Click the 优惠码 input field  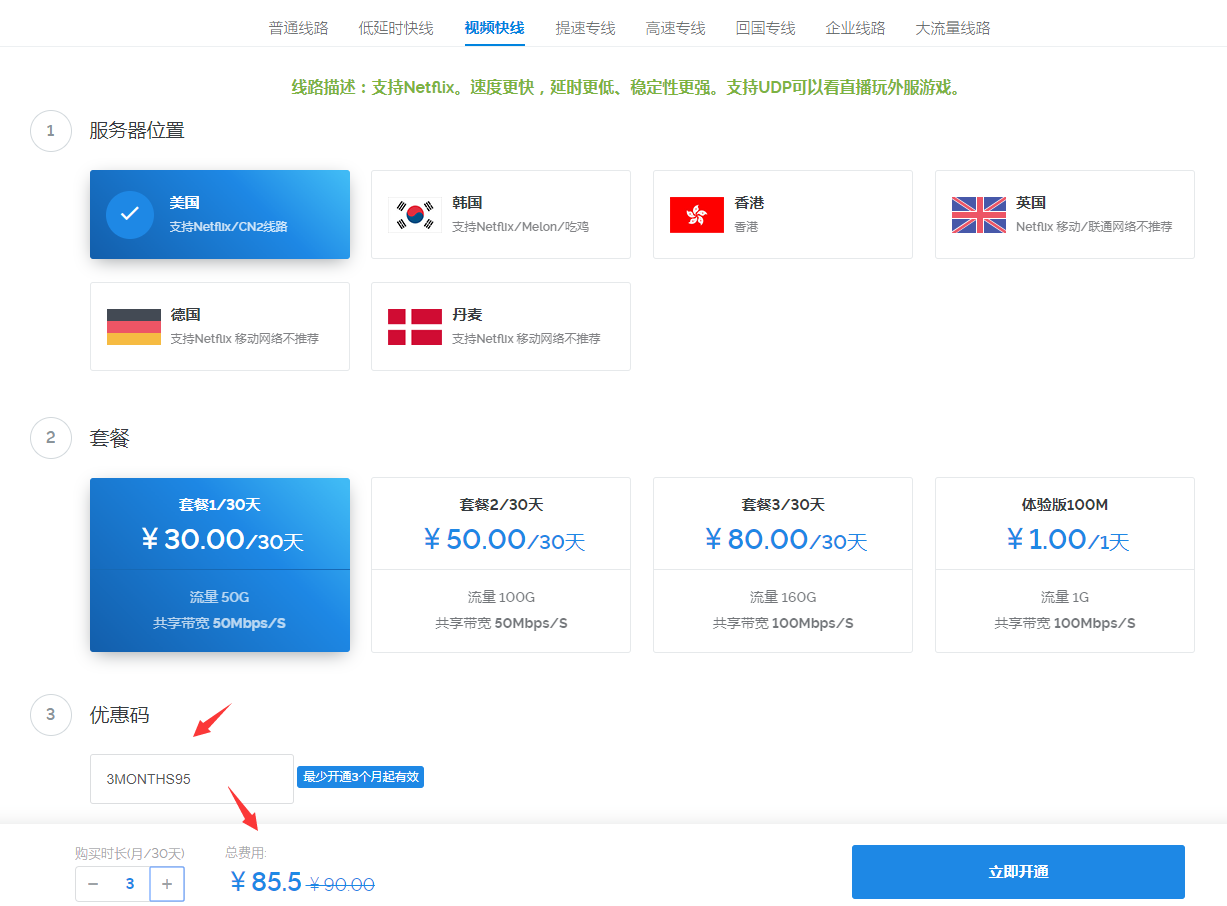tap(192, 778)
